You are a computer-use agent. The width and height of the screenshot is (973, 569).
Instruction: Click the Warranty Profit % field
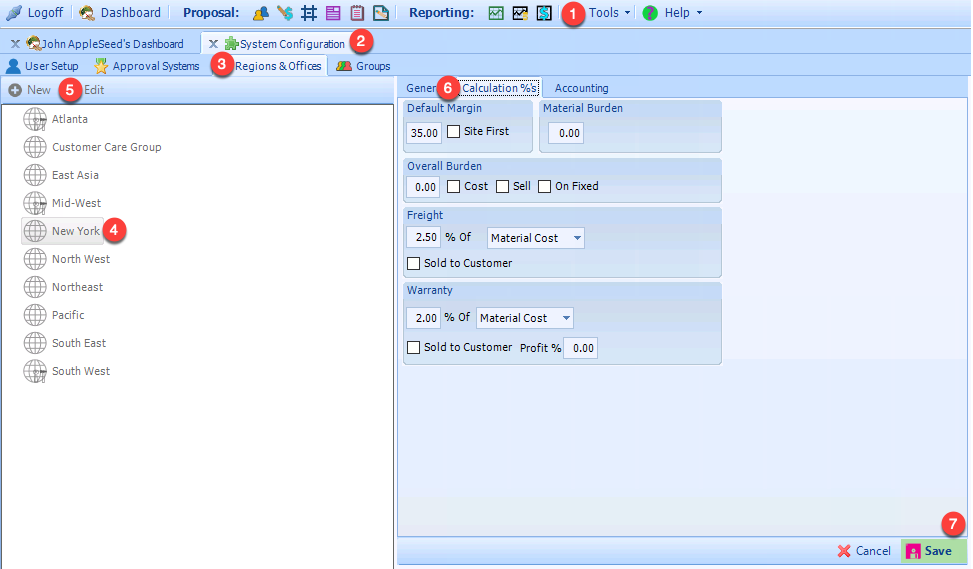[x=581, y=348]
